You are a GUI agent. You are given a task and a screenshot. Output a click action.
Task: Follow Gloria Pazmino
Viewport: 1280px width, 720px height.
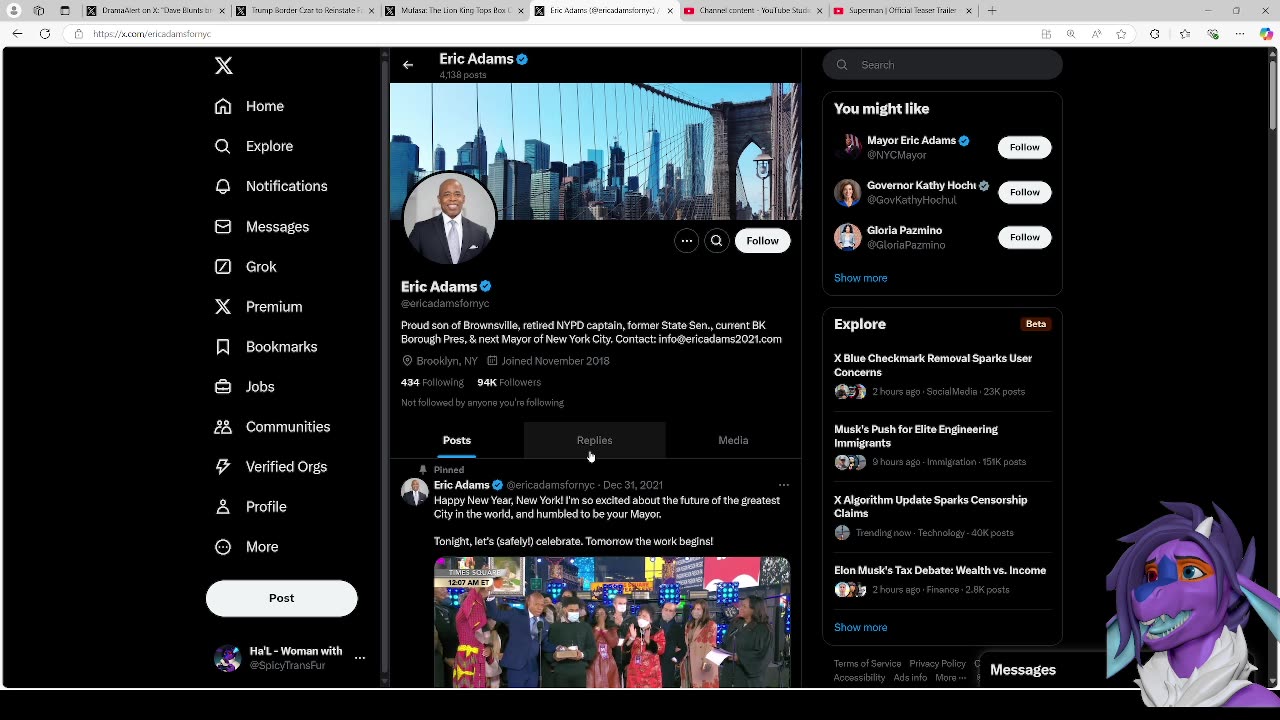click(1024, 237)
